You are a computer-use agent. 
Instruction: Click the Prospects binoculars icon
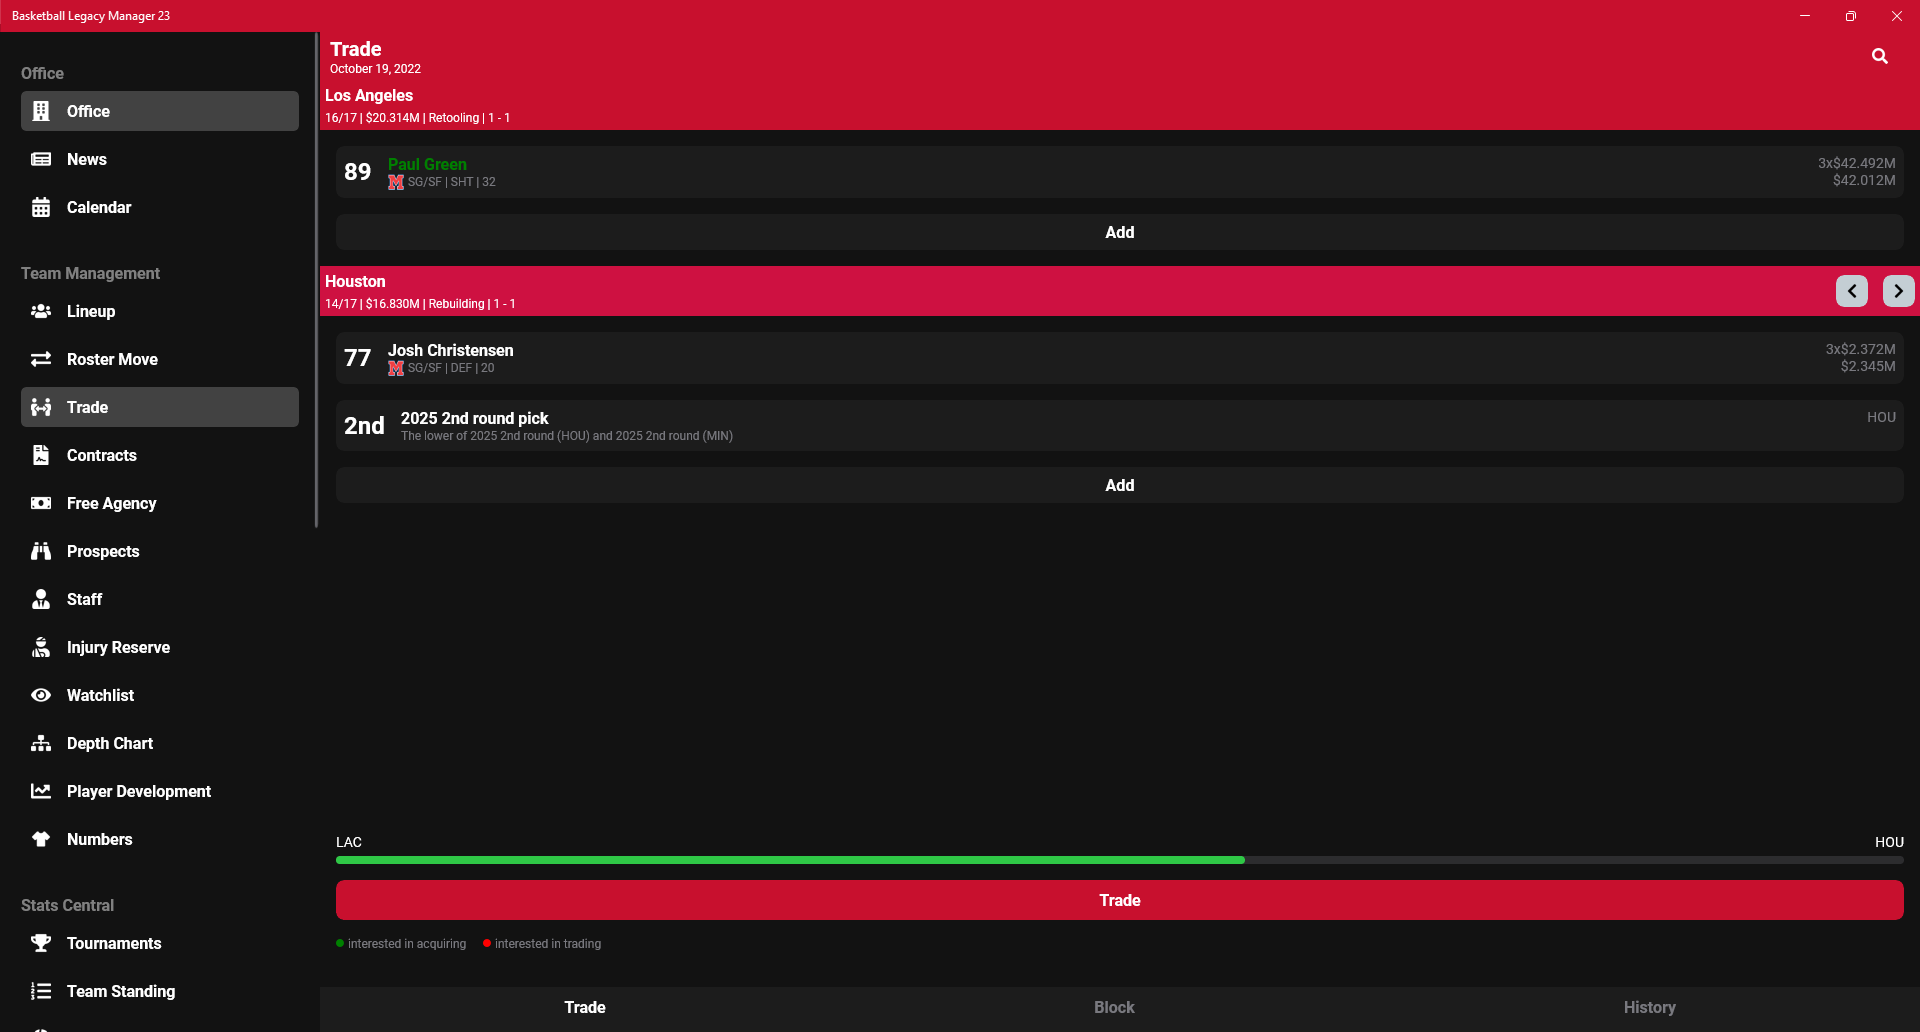coord(41,551)
